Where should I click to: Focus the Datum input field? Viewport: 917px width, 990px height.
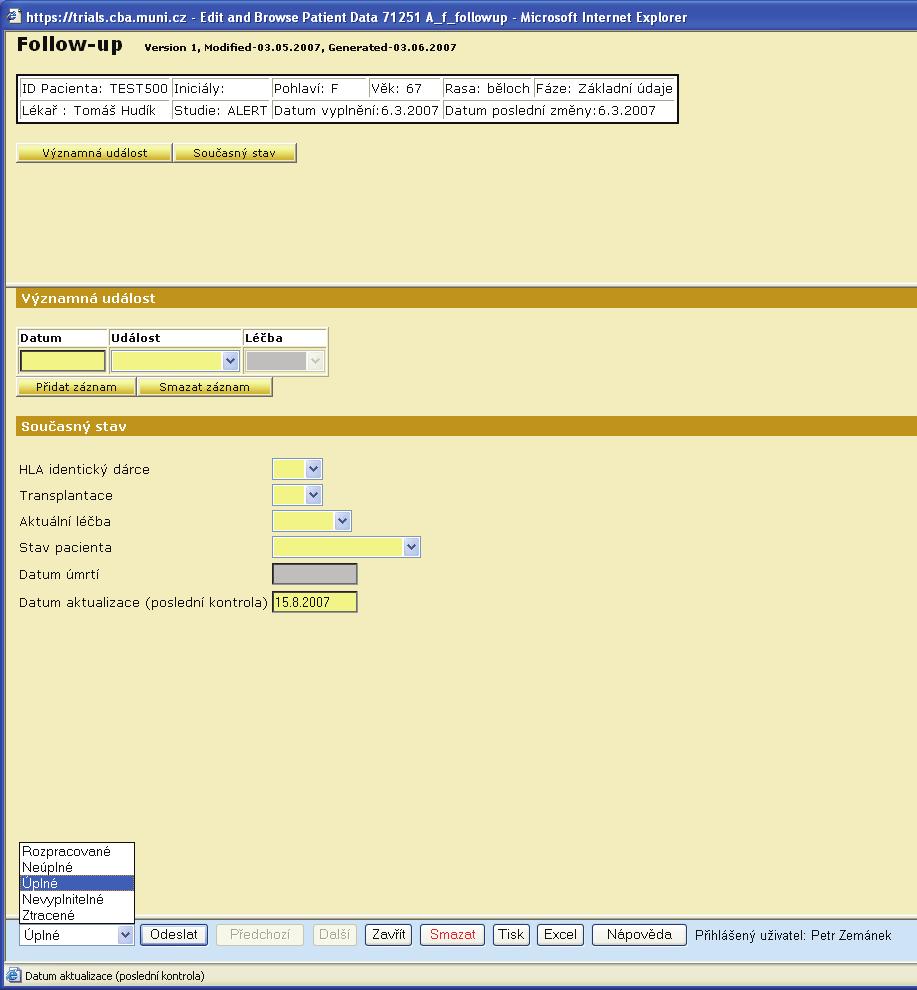(63, 361)
